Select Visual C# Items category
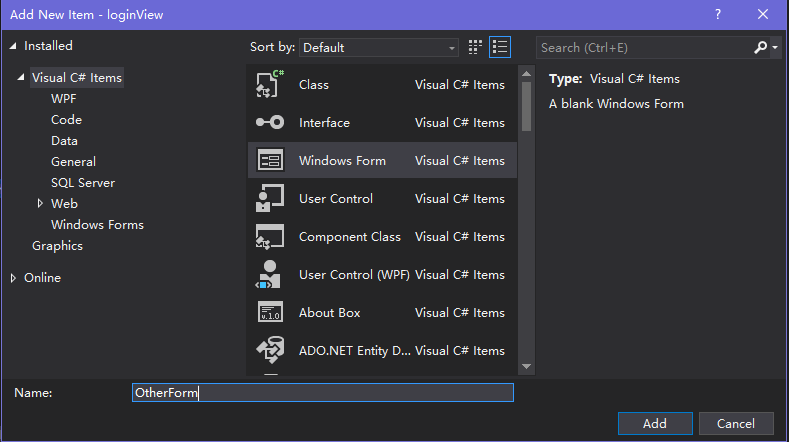 tap(77, 78)
